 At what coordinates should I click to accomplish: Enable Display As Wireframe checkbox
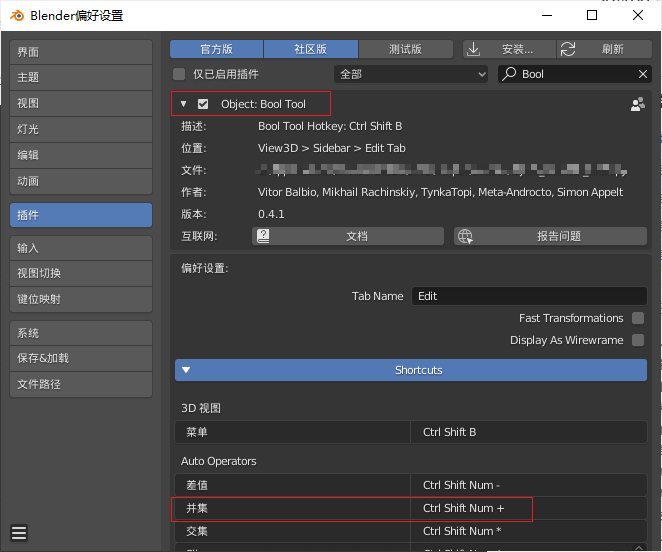coord(638,340)
